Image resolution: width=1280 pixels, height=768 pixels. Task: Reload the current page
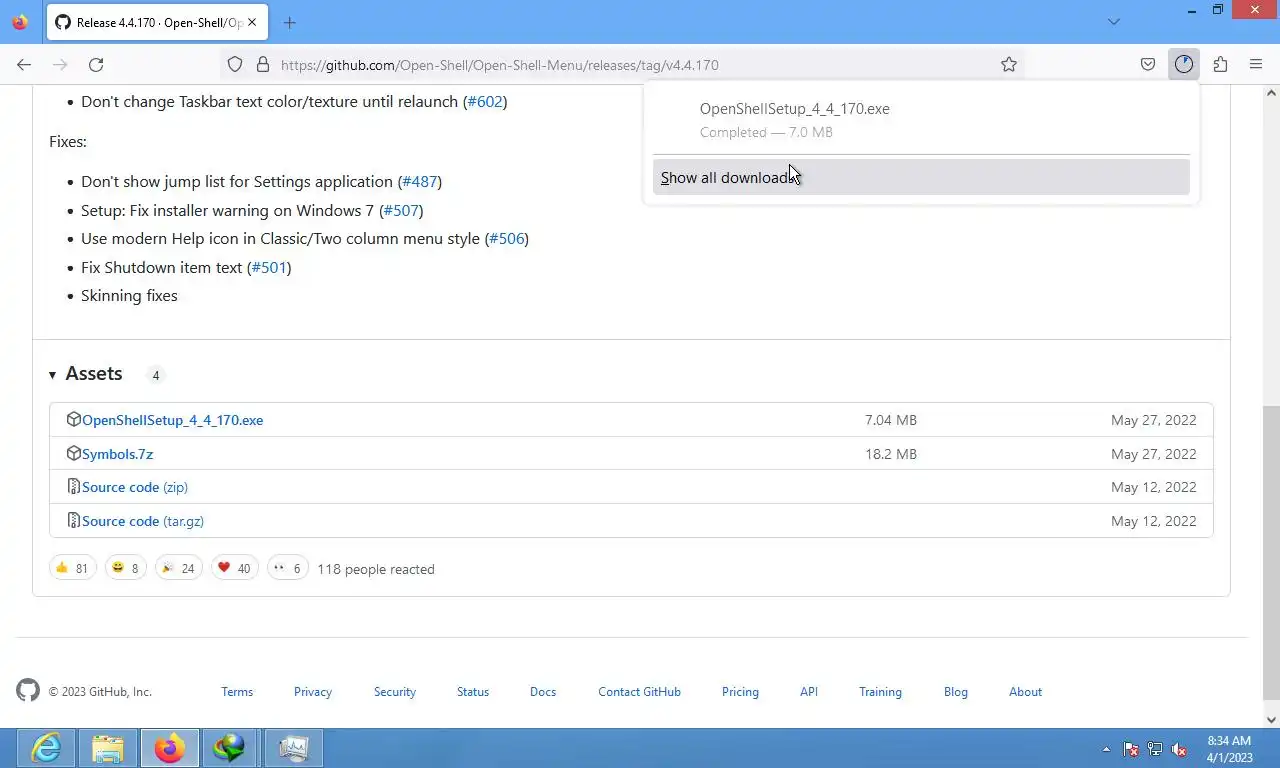pyautogui.click(x=96, y=64)
